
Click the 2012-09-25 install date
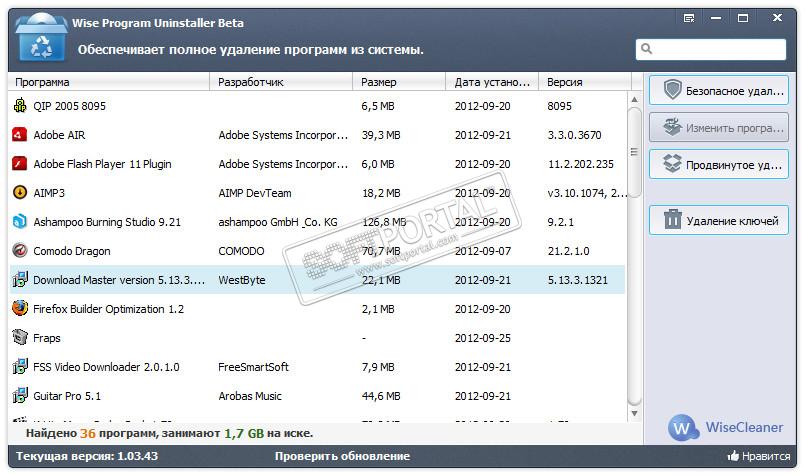[x=483, y=338]
